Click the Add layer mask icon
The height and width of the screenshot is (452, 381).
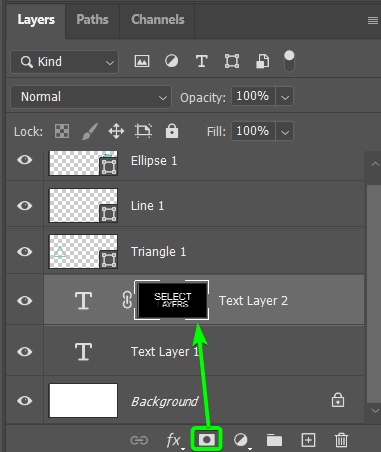pos(207,440)
